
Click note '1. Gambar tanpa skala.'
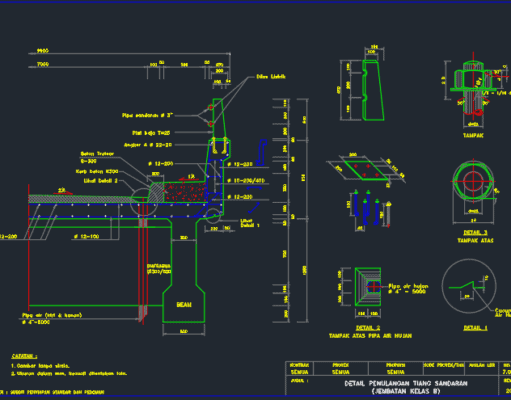[40, 366]
